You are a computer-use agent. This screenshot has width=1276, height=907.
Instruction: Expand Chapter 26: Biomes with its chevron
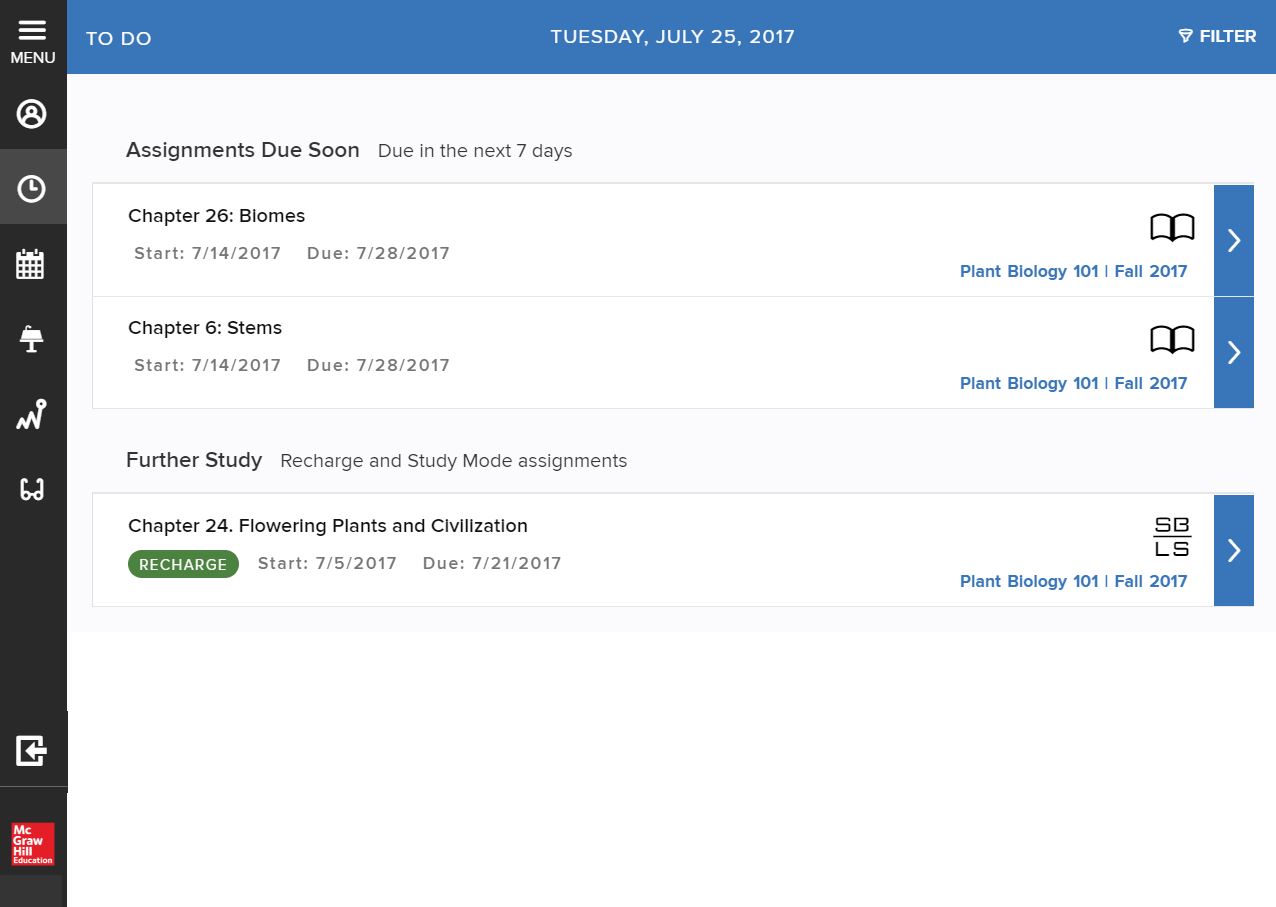pyautogui.click(x=1234, y=240)
